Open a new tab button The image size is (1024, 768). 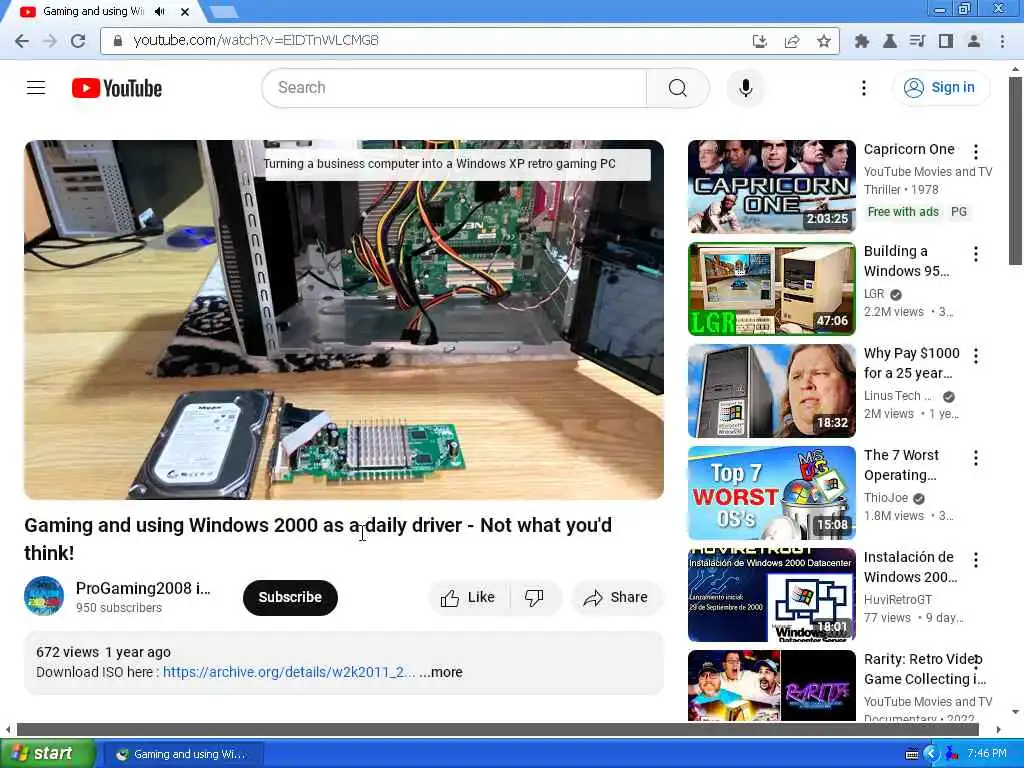[x=224, y=12]
